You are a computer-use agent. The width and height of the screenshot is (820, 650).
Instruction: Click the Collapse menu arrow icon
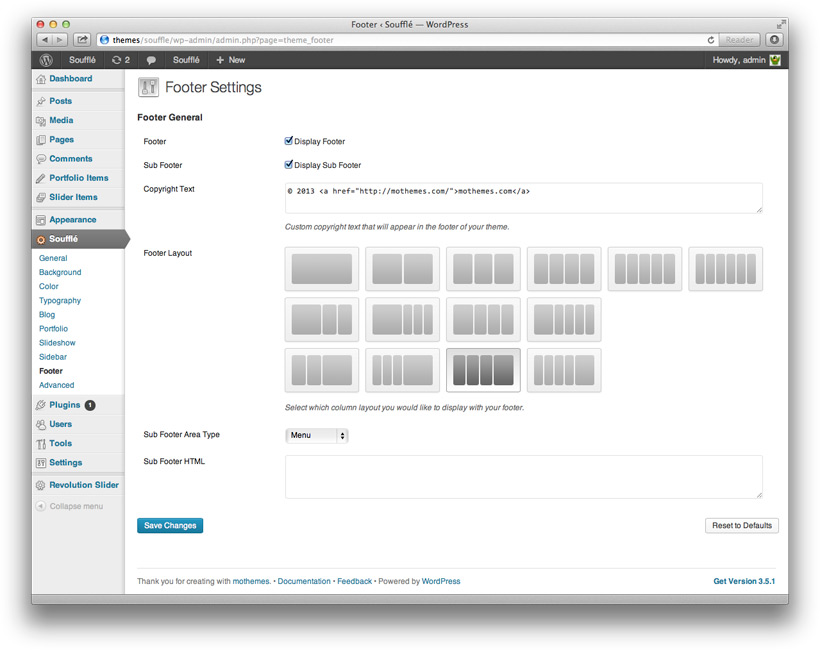pos(41,506)
